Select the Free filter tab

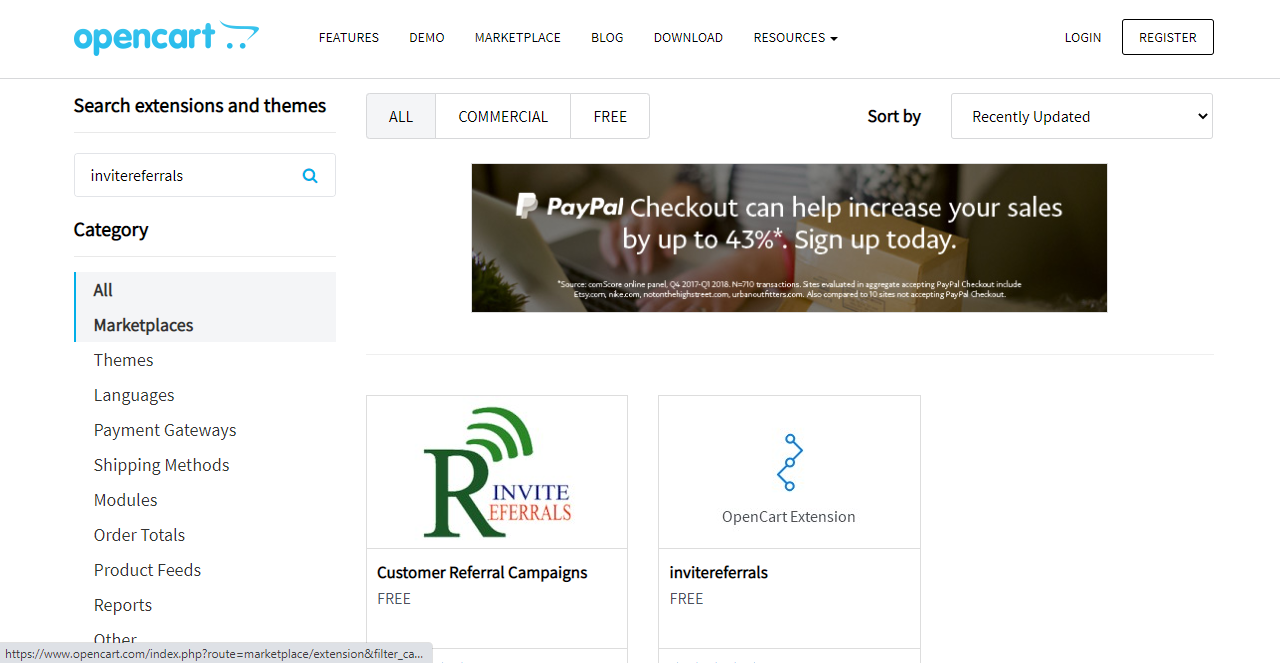tap(610, 116)
